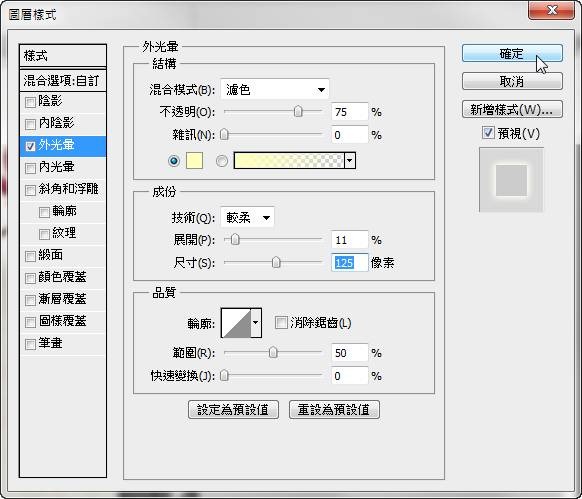Viewport: 582px width, 499px height.
Task: Enable the 緞面 style checkbox
Action: [30, 256]
